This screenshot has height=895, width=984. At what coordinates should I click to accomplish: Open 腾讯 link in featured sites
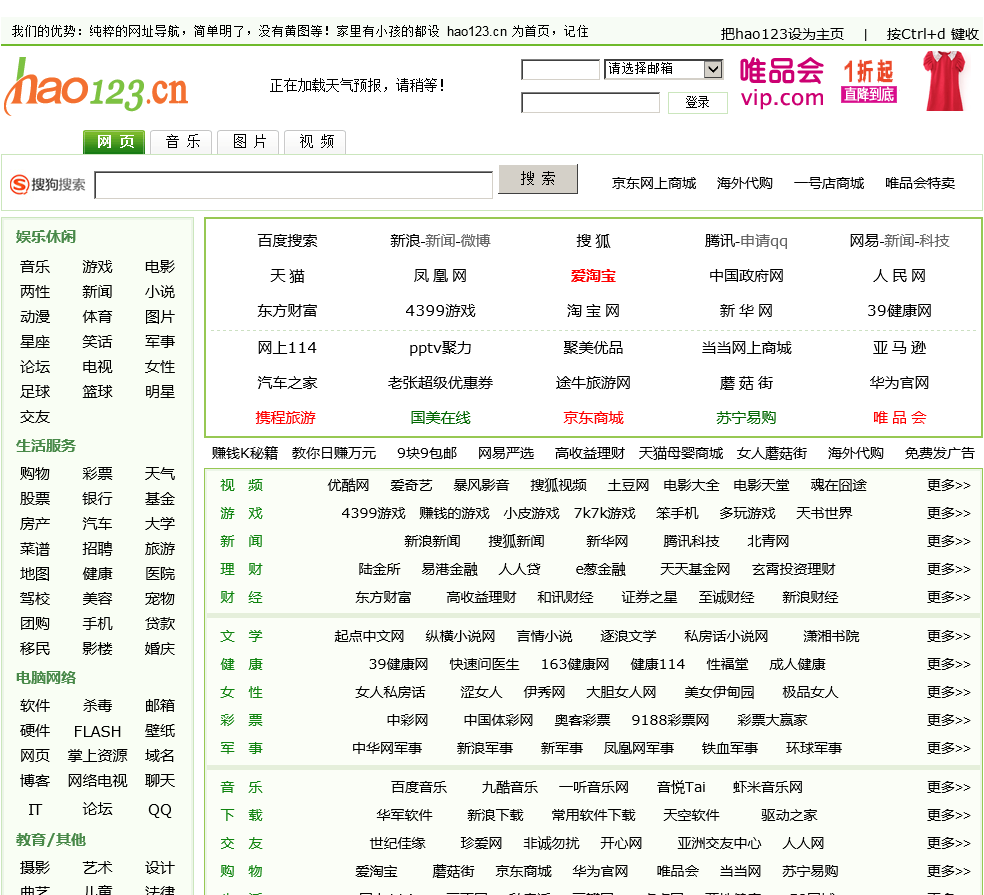pos(719,241)
